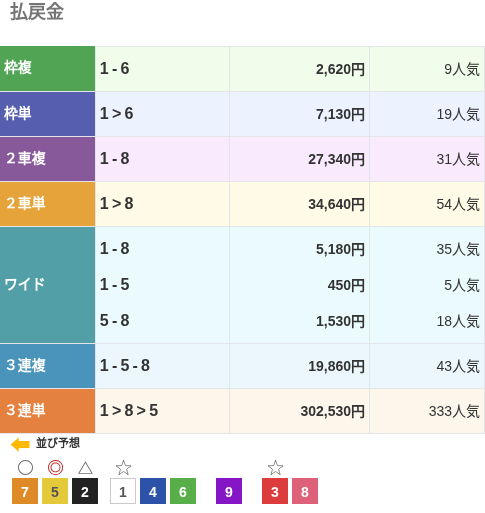Image resolution: width=485 pixels, height=513 pixels.
Task: Select the 枠複 row header
Action: [x=47, y=68]
